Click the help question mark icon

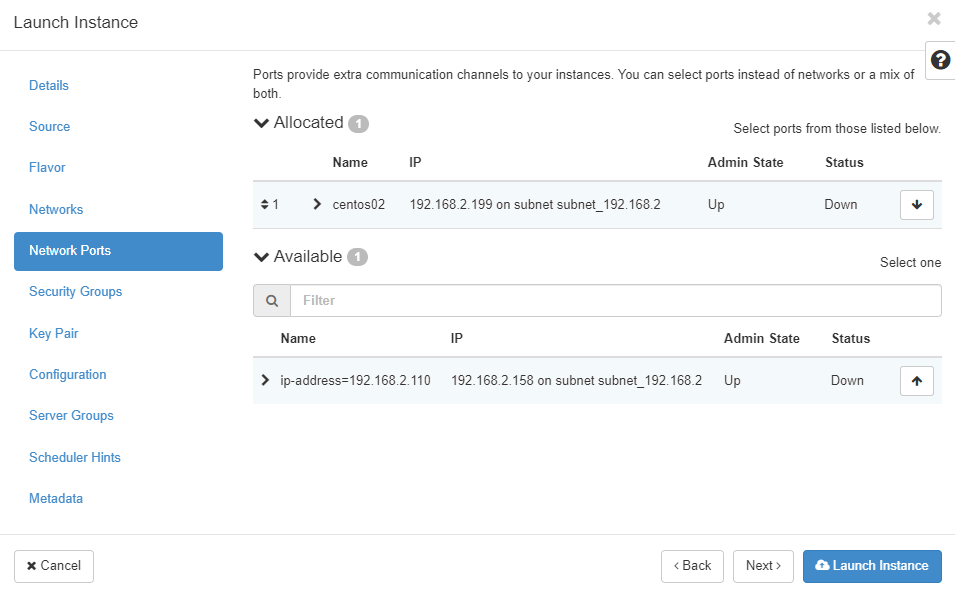tap(939, 60)
